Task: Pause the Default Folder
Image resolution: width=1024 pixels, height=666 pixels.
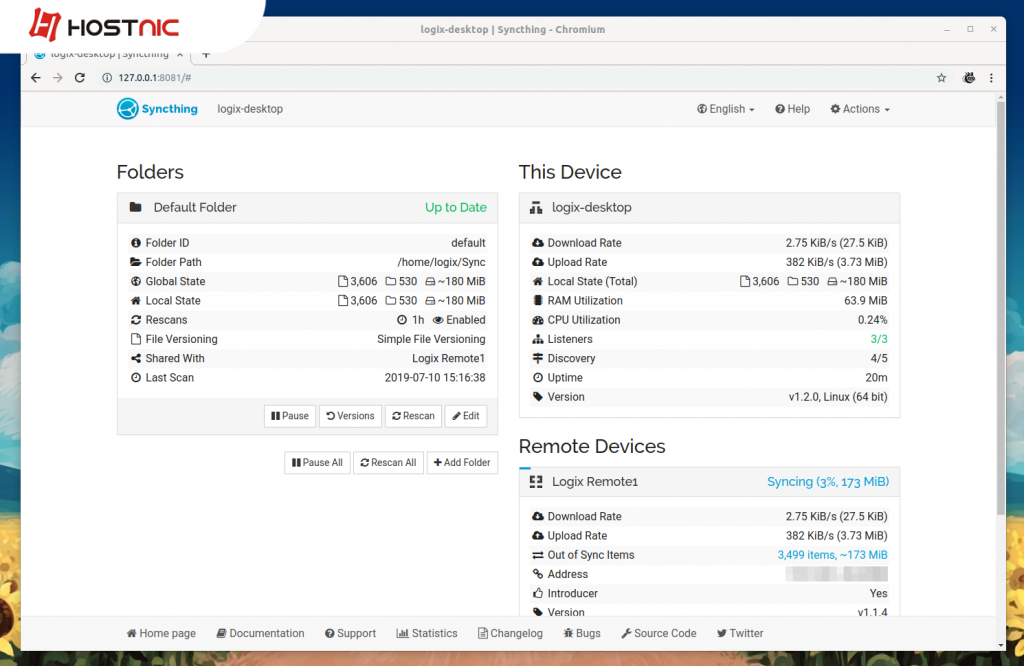Action: point(290,416)
